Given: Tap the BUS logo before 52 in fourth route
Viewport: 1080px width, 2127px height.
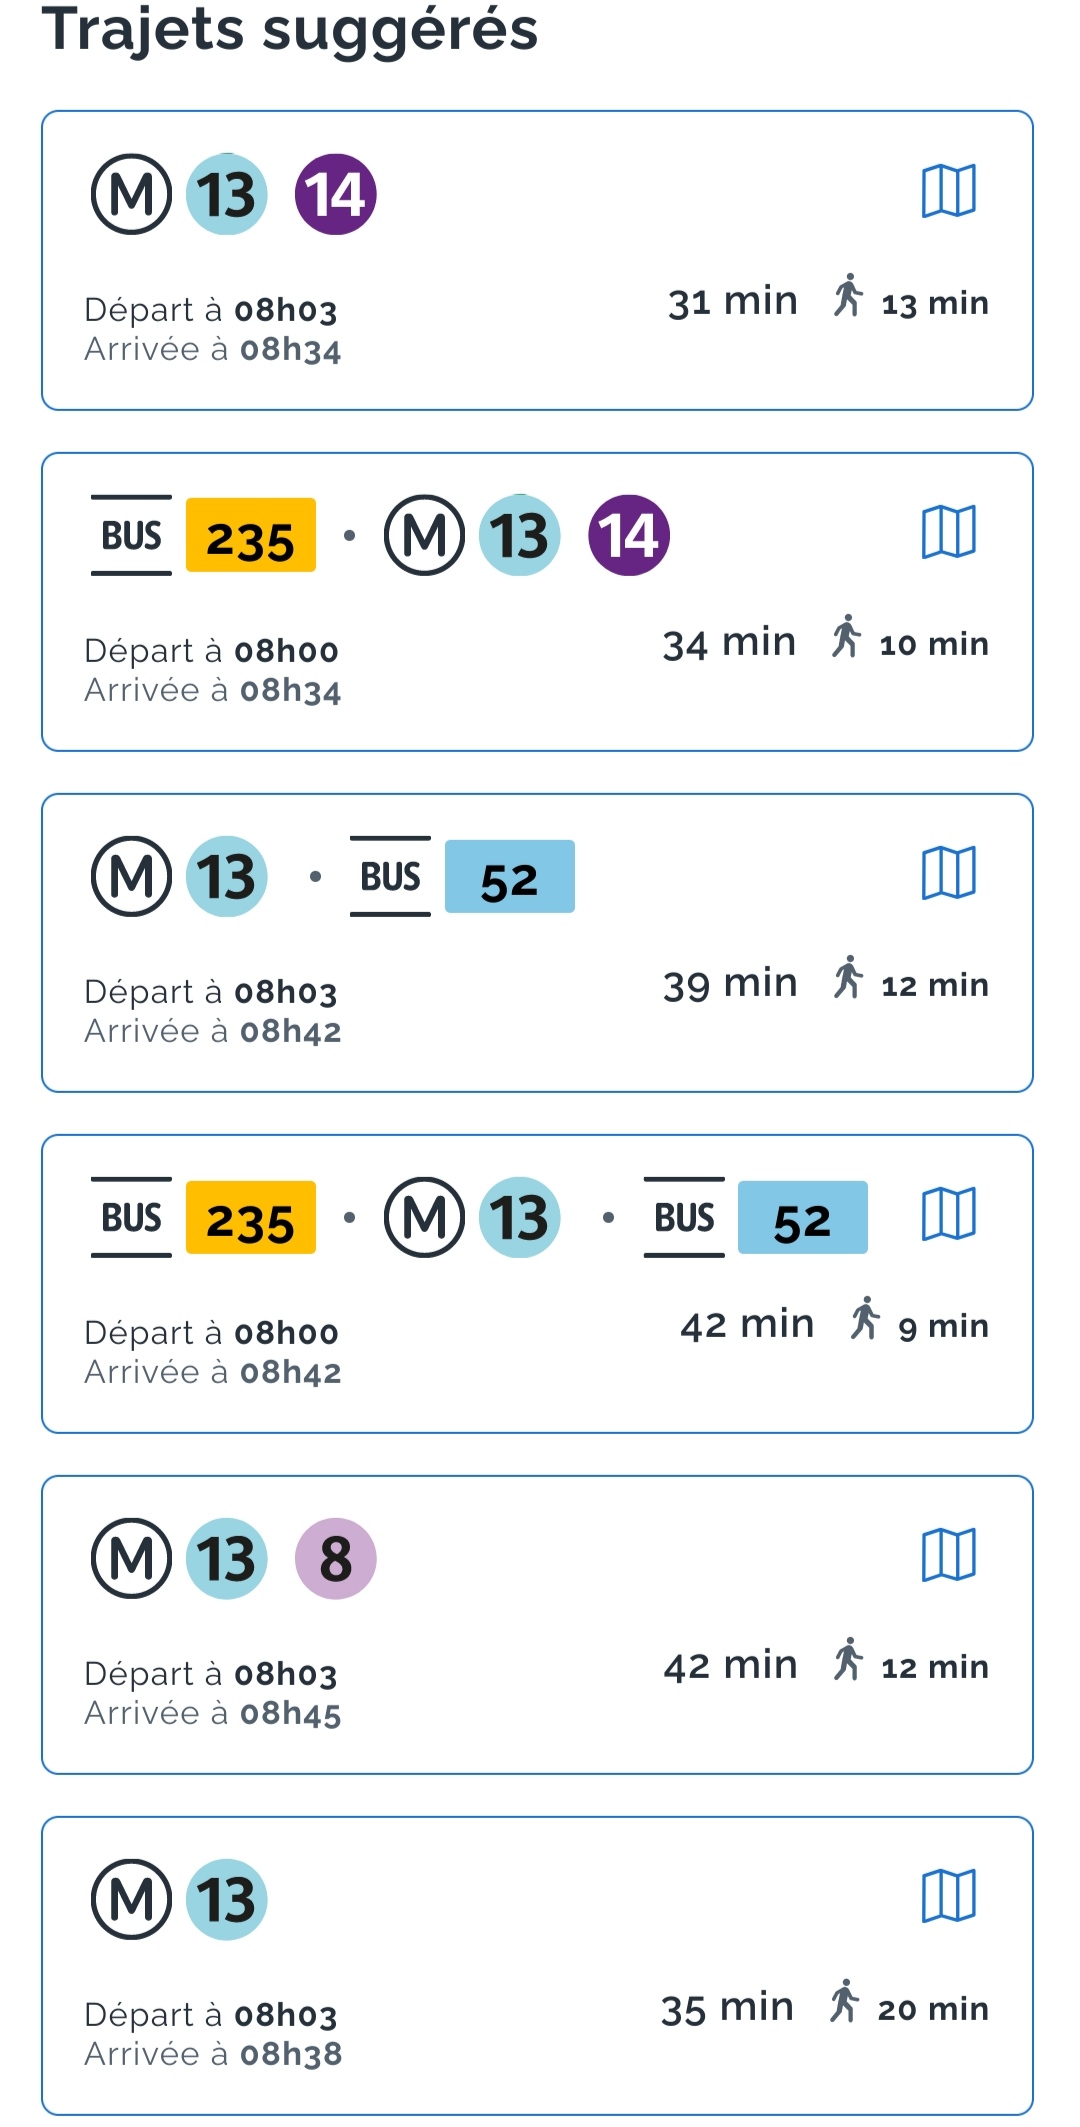Looking at the screenshot, I should (x=684, y=1217).
